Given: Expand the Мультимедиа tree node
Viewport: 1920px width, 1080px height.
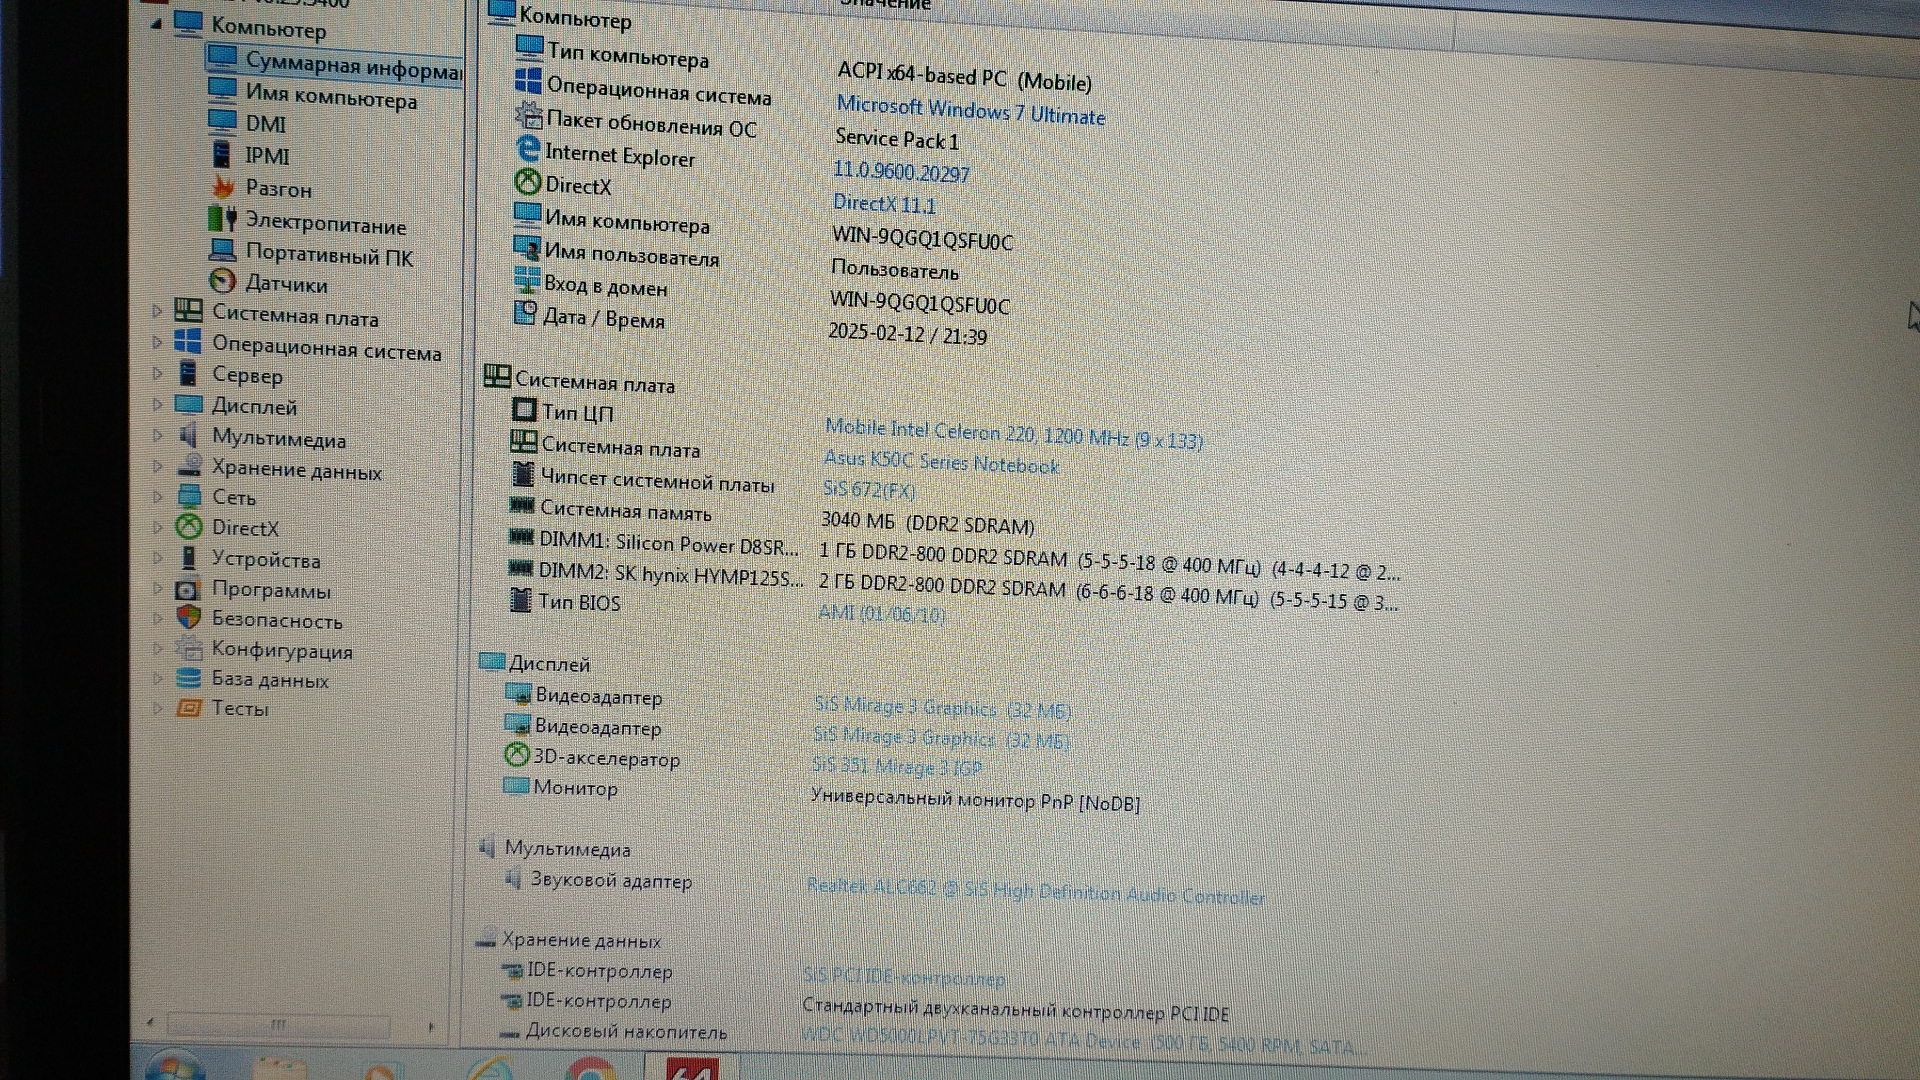Looking at the screenshot, I should (x=157, y=436).
